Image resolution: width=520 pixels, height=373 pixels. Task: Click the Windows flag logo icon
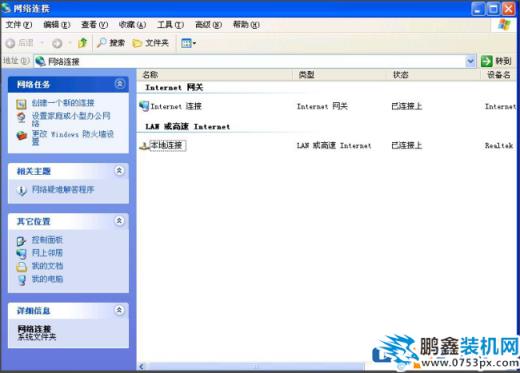tap(504, 25)
